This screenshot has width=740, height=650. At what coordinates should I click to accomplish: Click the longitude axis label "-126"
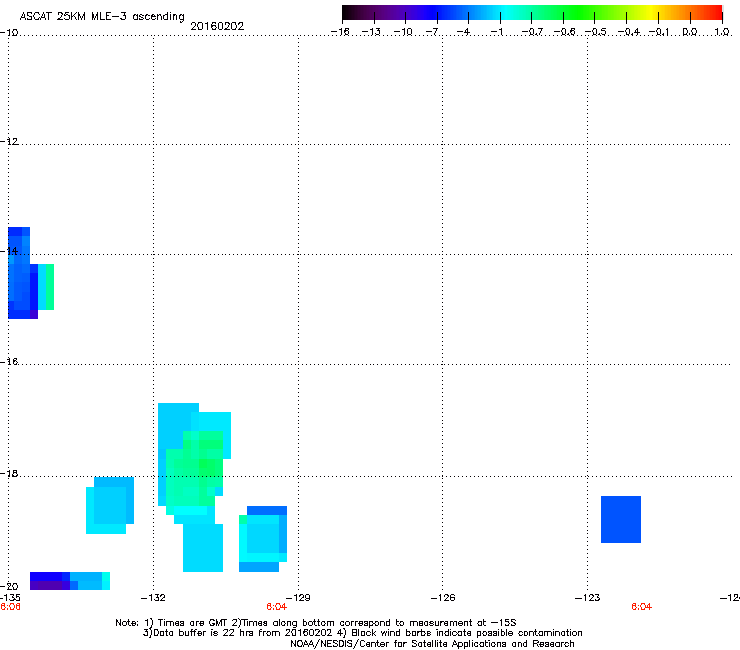443,598
